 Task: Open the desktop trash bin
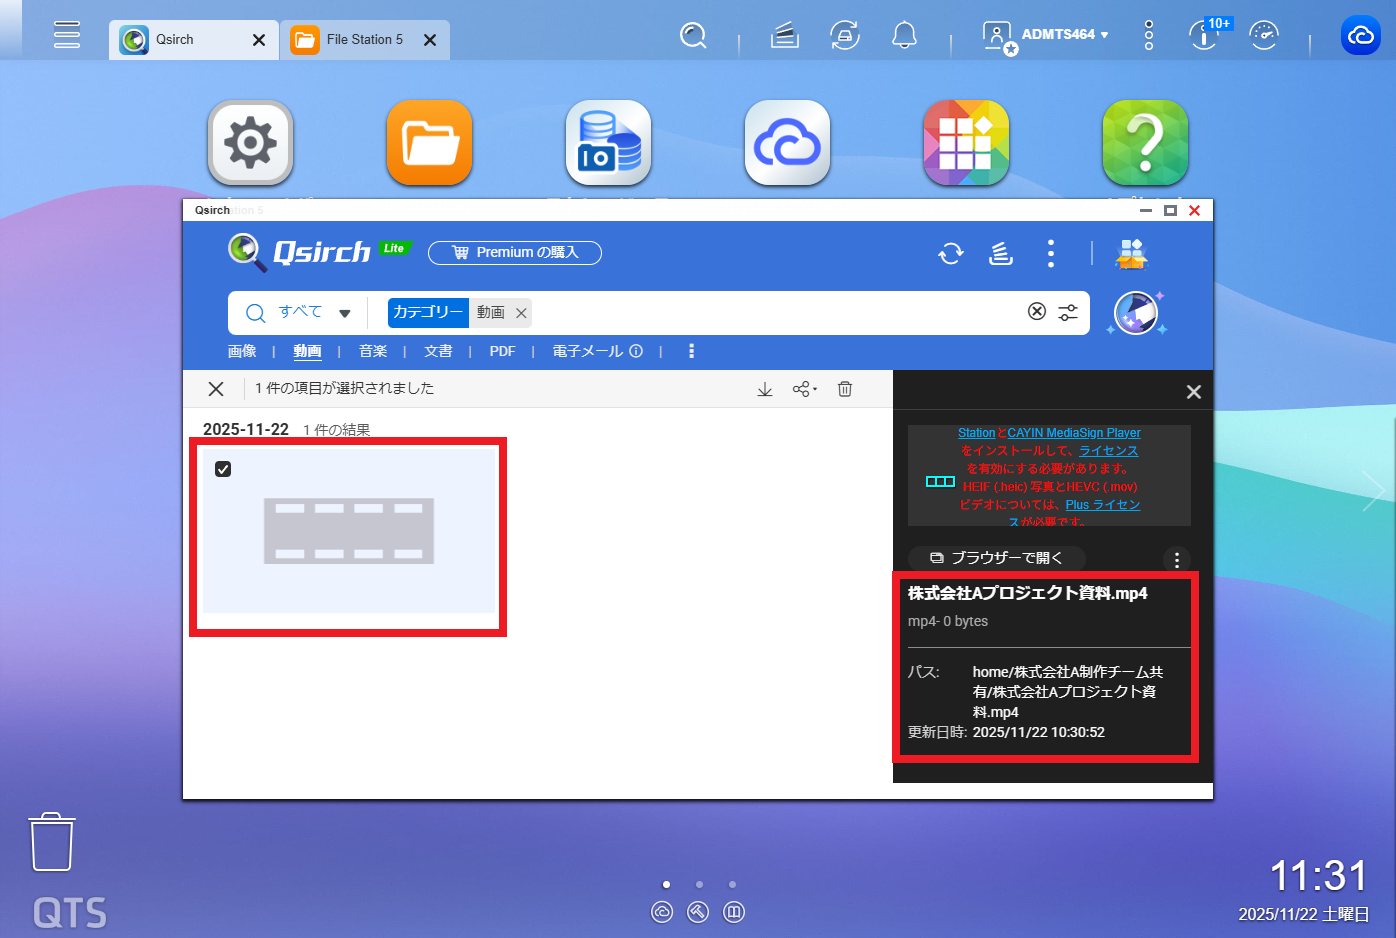pos(51,842)
